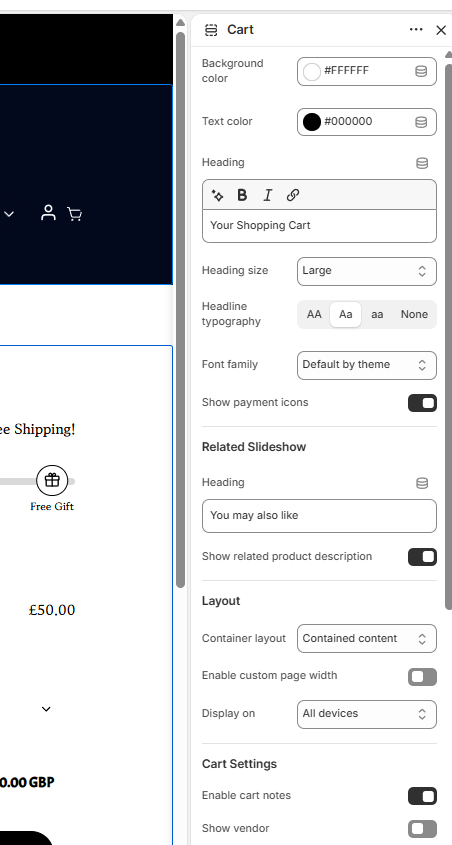Open the Heading size dropdown

click(367, 271)
